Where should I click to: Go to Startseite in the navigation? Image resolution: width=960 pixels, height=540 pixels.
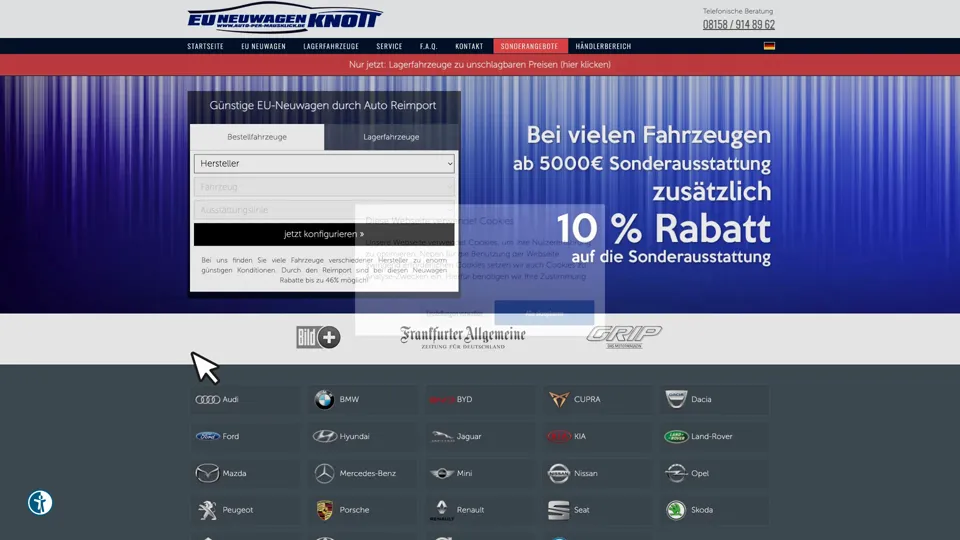coord(205,46)
